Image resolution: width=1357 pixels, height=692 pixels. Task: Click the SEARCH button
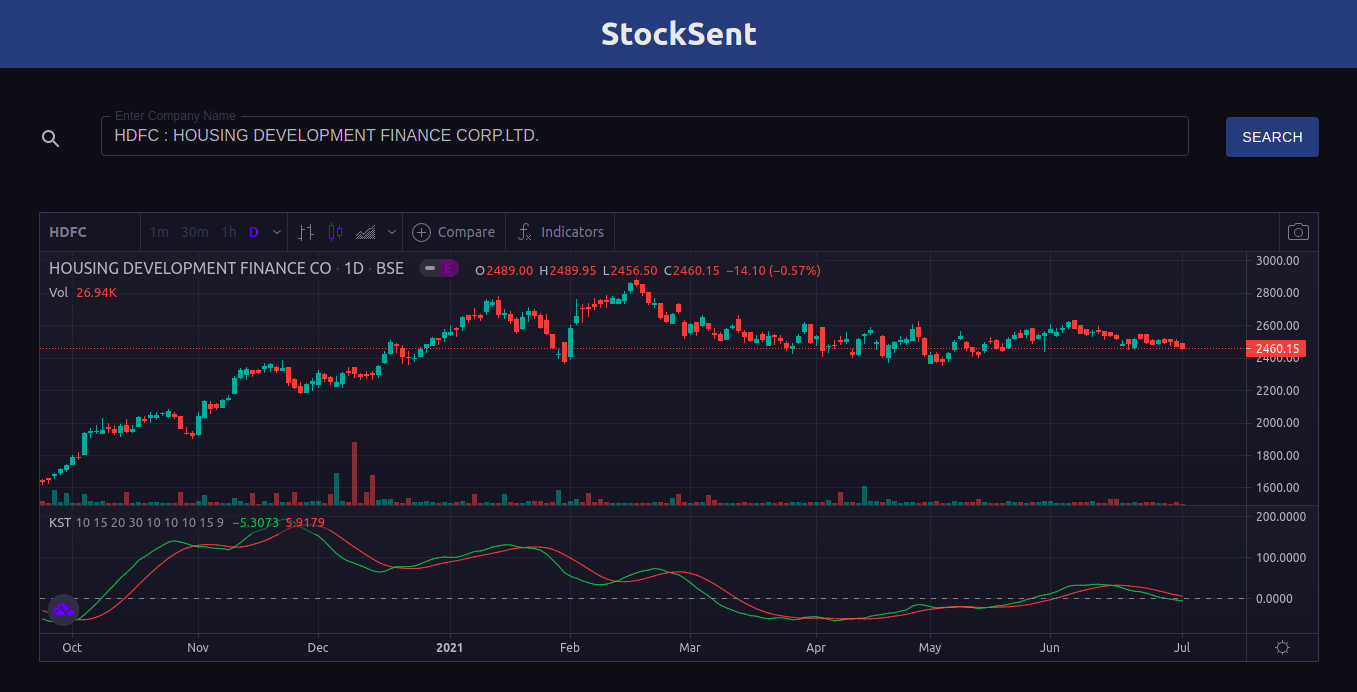pos(1272,137)
